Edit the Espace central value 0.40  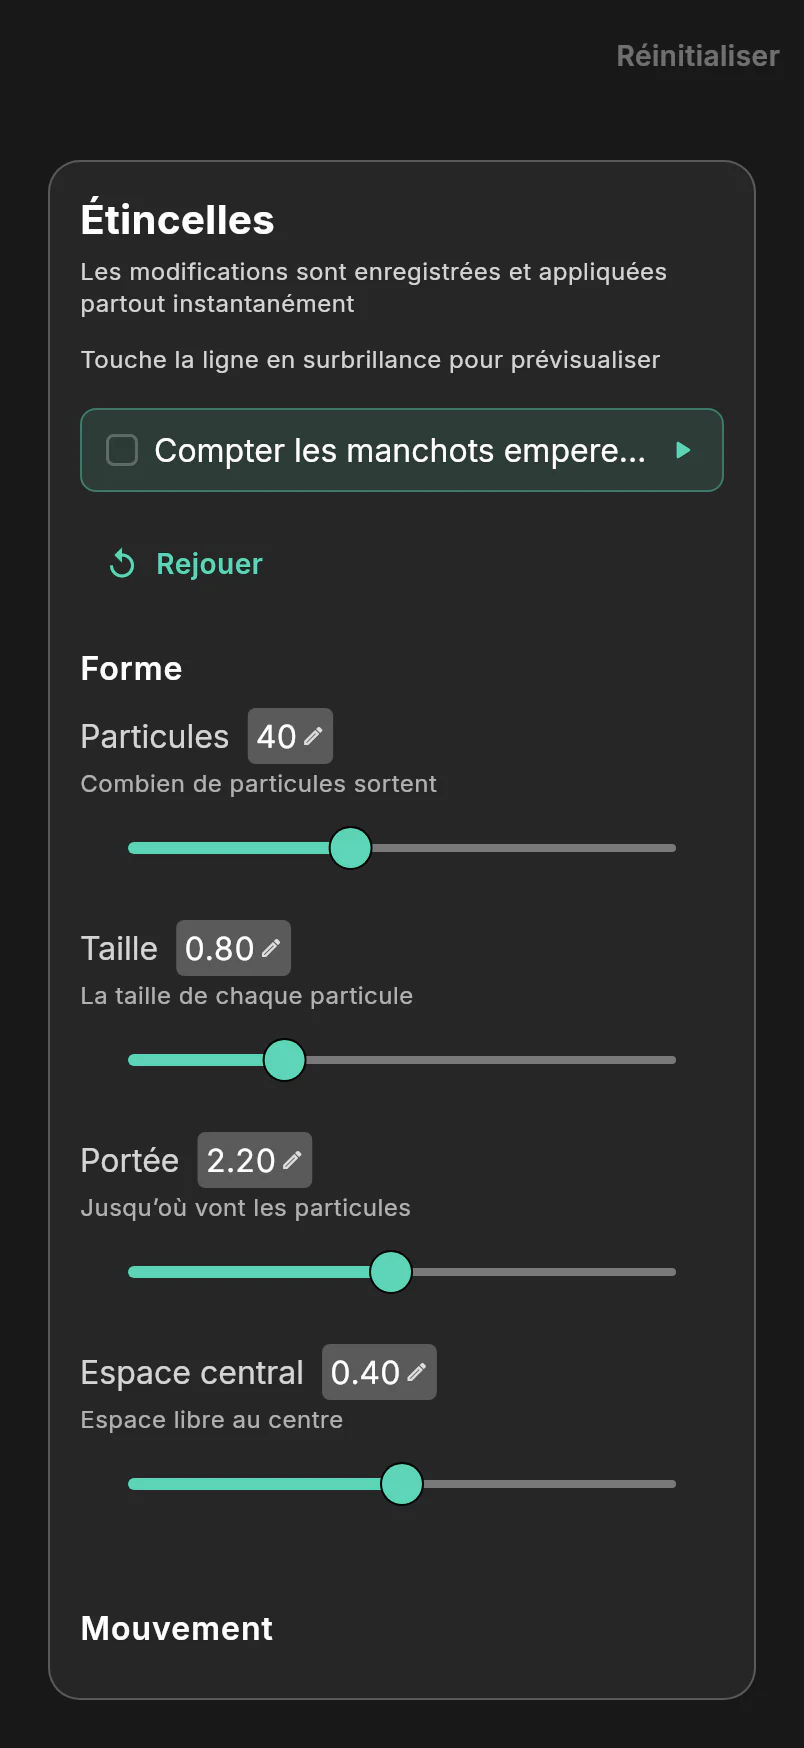click(379, 1372)
